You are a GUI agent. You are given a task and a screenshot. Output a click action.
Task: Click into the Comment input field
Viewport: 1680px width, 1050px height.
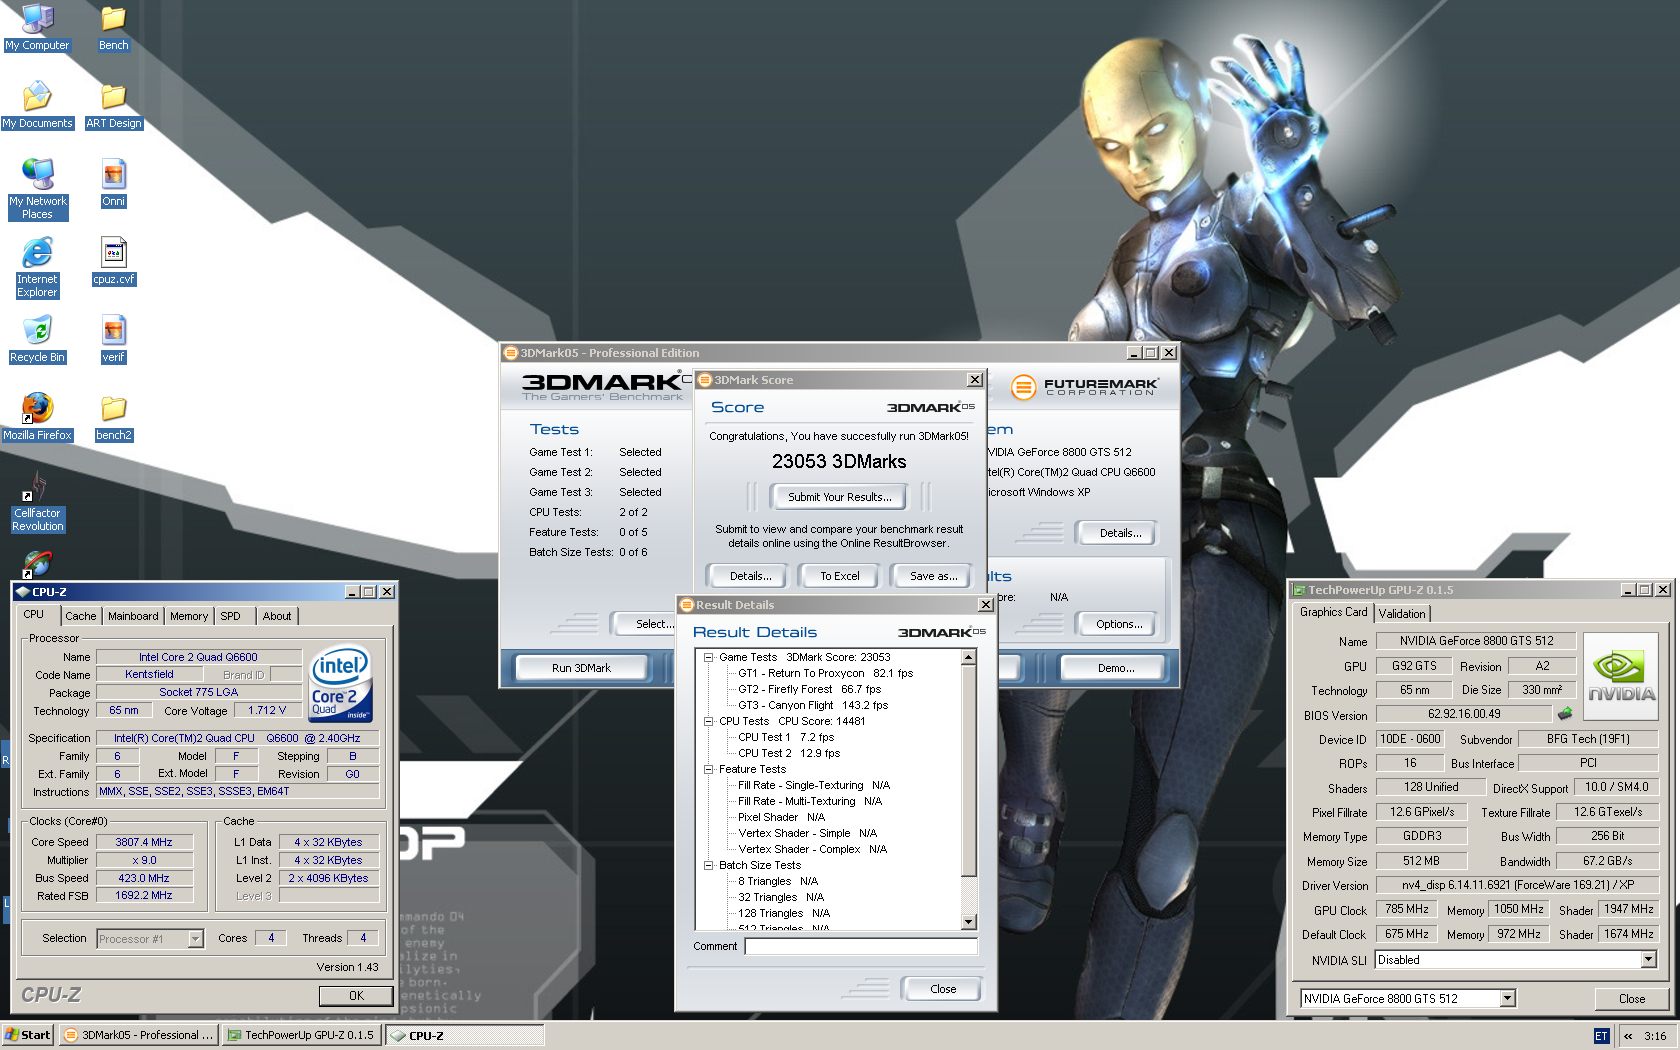(x=861, y=946)
